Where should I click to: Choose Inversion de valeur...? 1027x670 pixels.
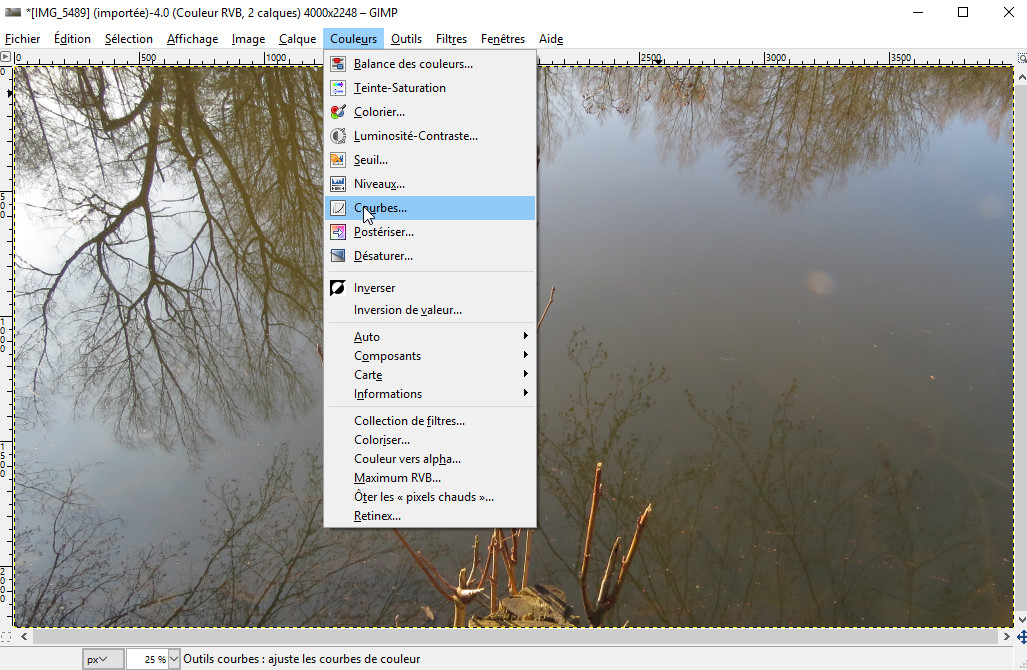(430, 310)
